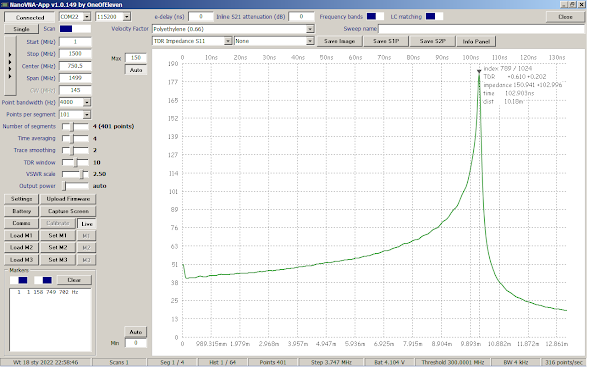589x369 pixels.
Task: Click the Trace smoothing slider
Action: [75, 150]
